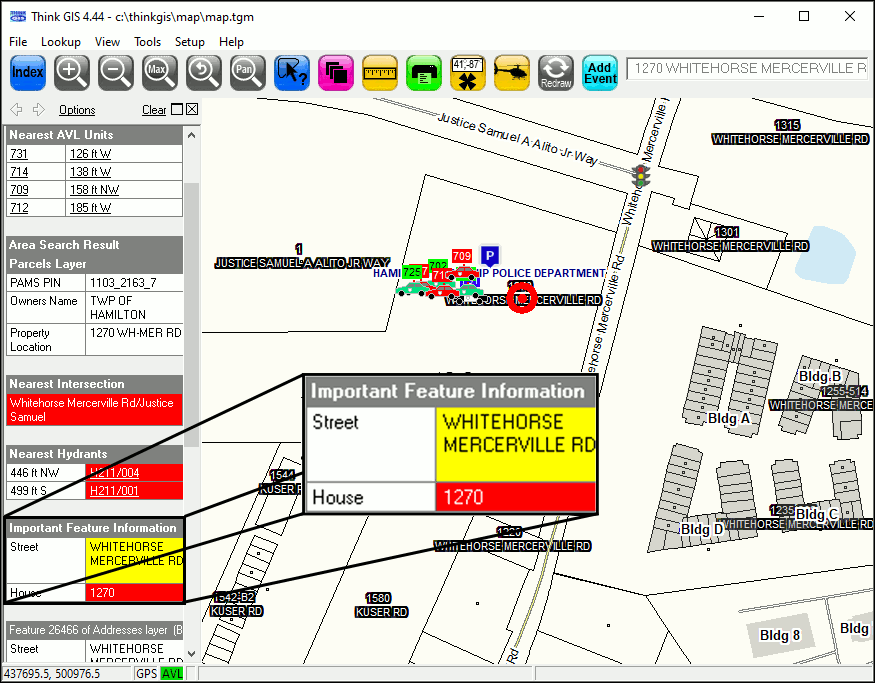Toggle the AVL status indicator

(172, 674)
